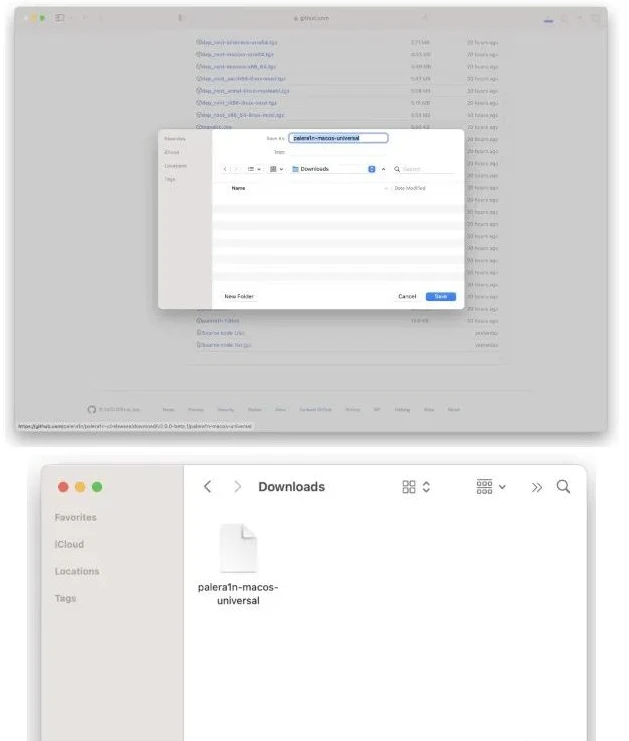Close the Finder Downloads window with red button
Image resolution: width=629 pixels, height=741 pixels.
[63, 487]
